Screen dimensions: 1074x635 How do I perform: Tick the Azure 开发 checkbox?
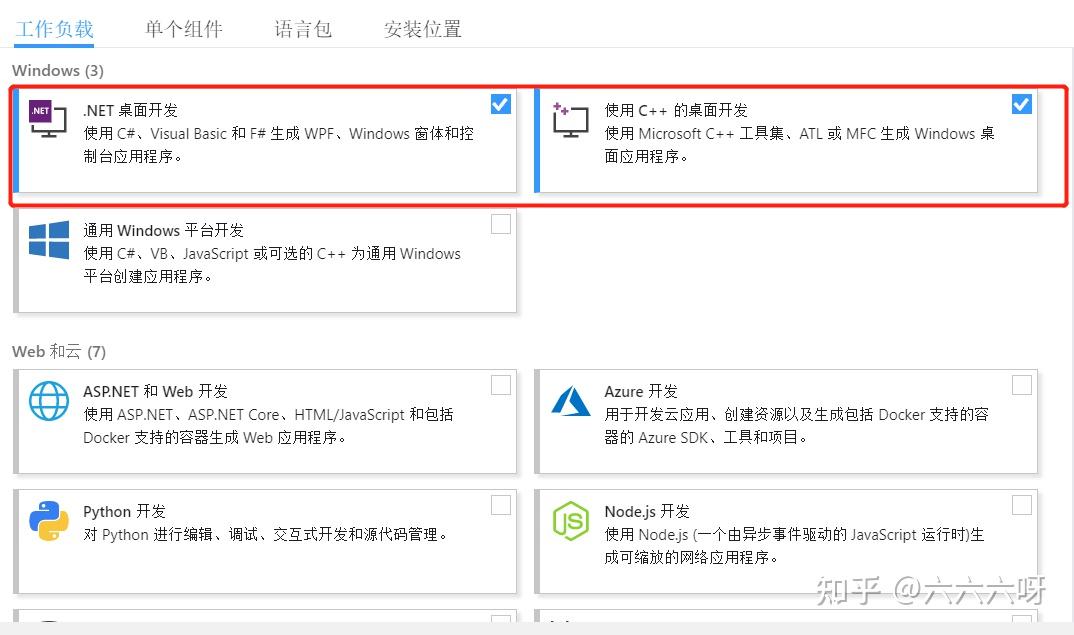1021,385
